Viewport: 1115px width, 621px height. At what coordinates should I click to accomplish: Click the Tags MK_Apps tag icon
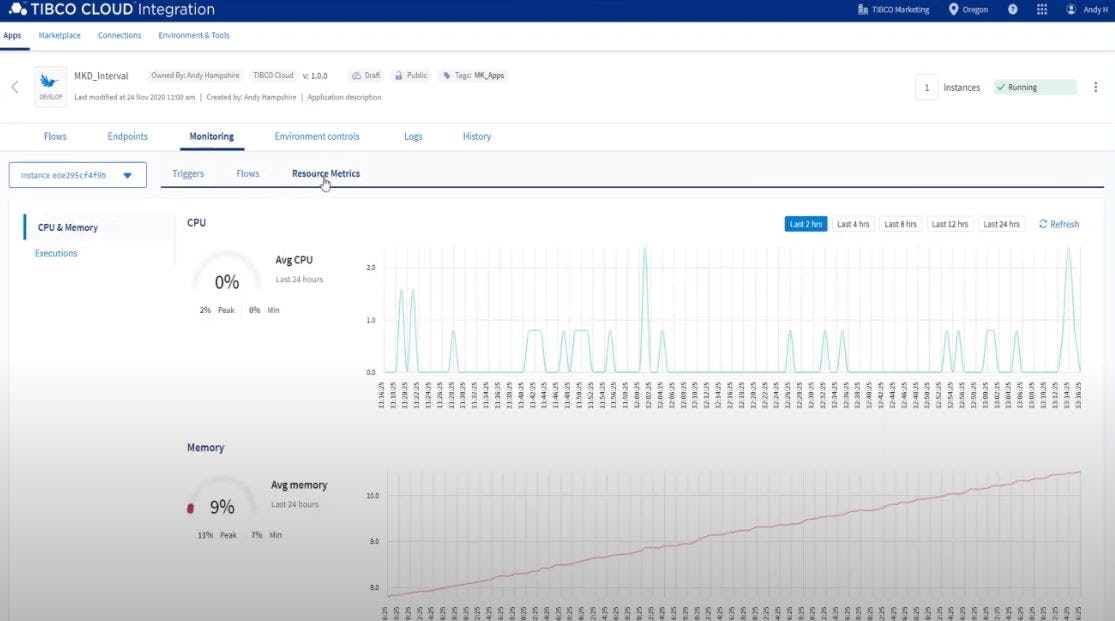pyautogui.click(x=447, y=75)
